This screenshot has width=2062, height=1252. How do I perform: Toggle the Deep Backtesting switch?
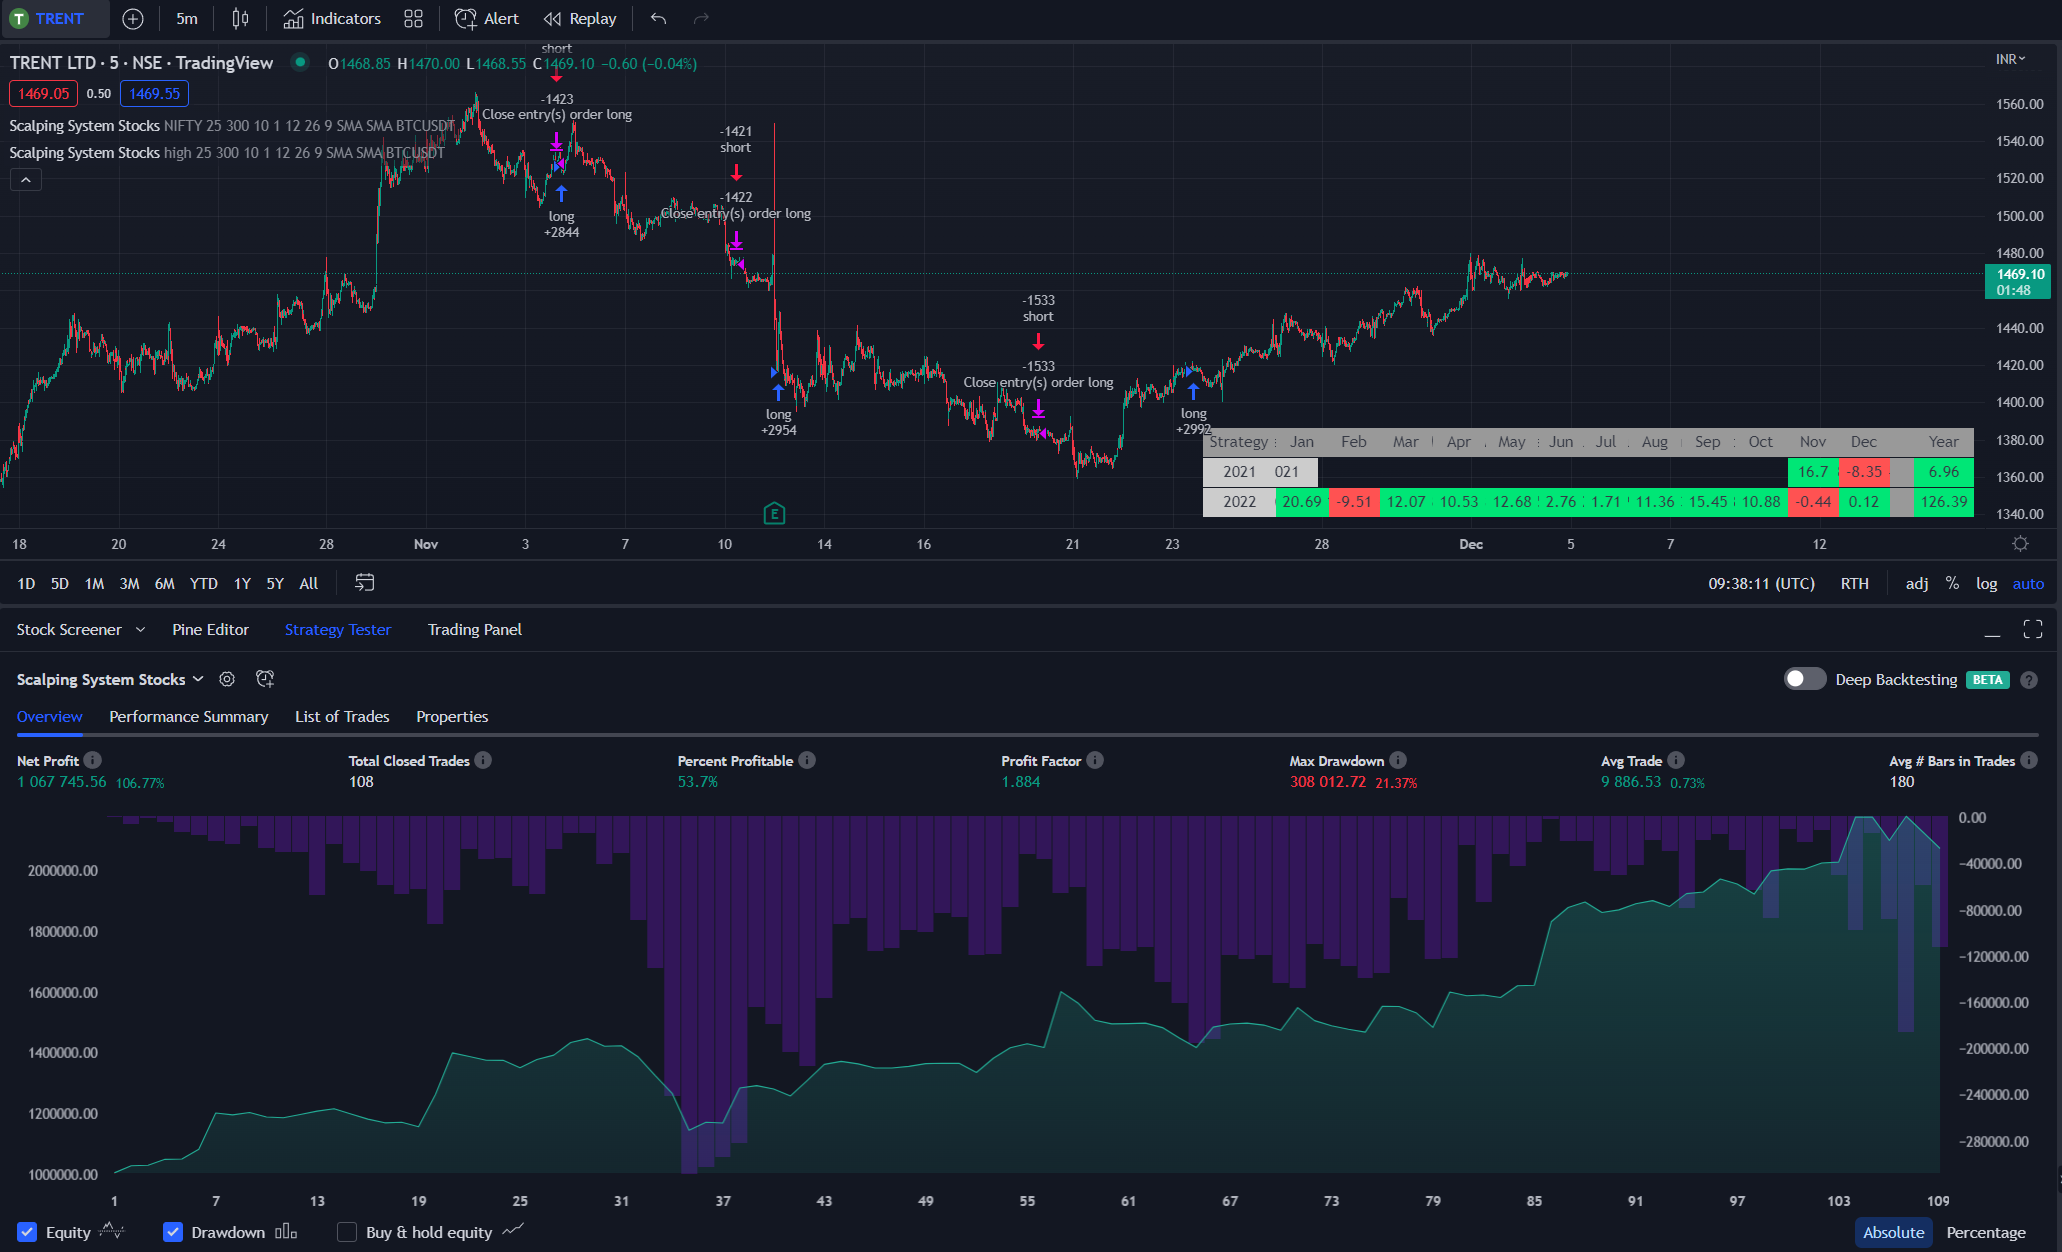1805,679
